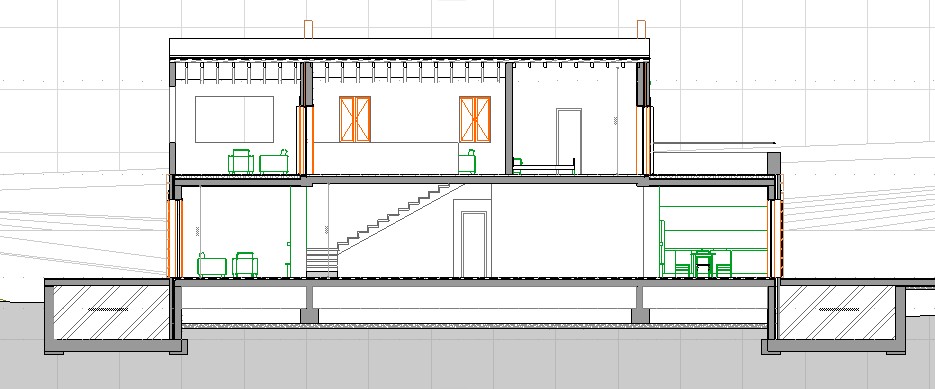The image size is (935, 389).
Task: Click the left basement foundation pier
Action: point(309,305)
